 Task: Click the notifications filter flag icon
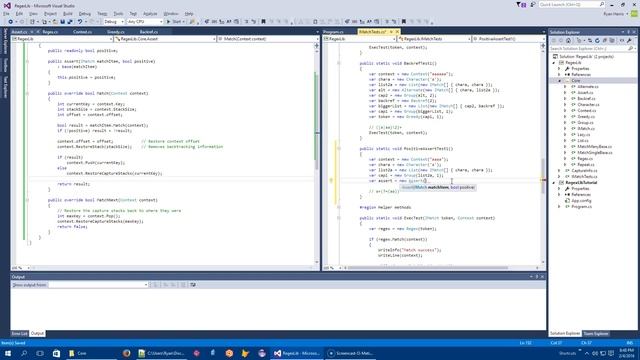click(x=520, y=5)
